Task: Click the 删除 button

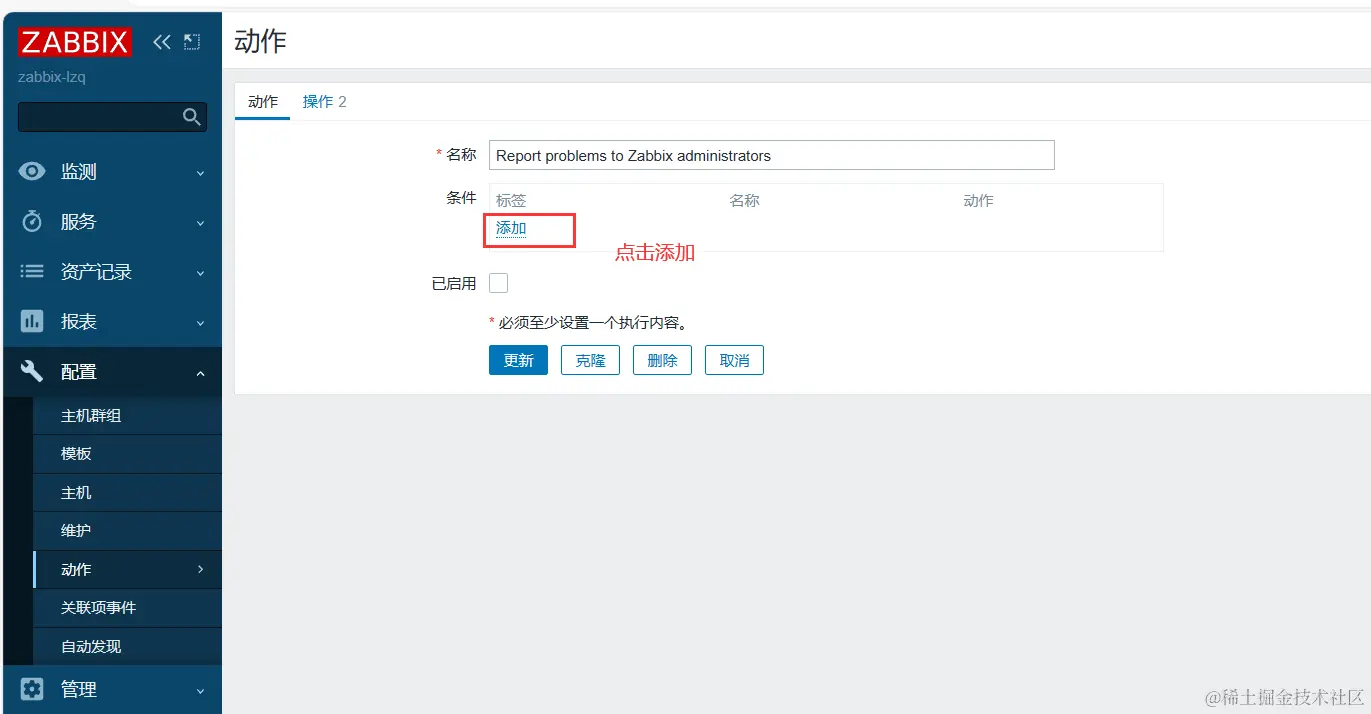Action: click(x=662, y=360)
